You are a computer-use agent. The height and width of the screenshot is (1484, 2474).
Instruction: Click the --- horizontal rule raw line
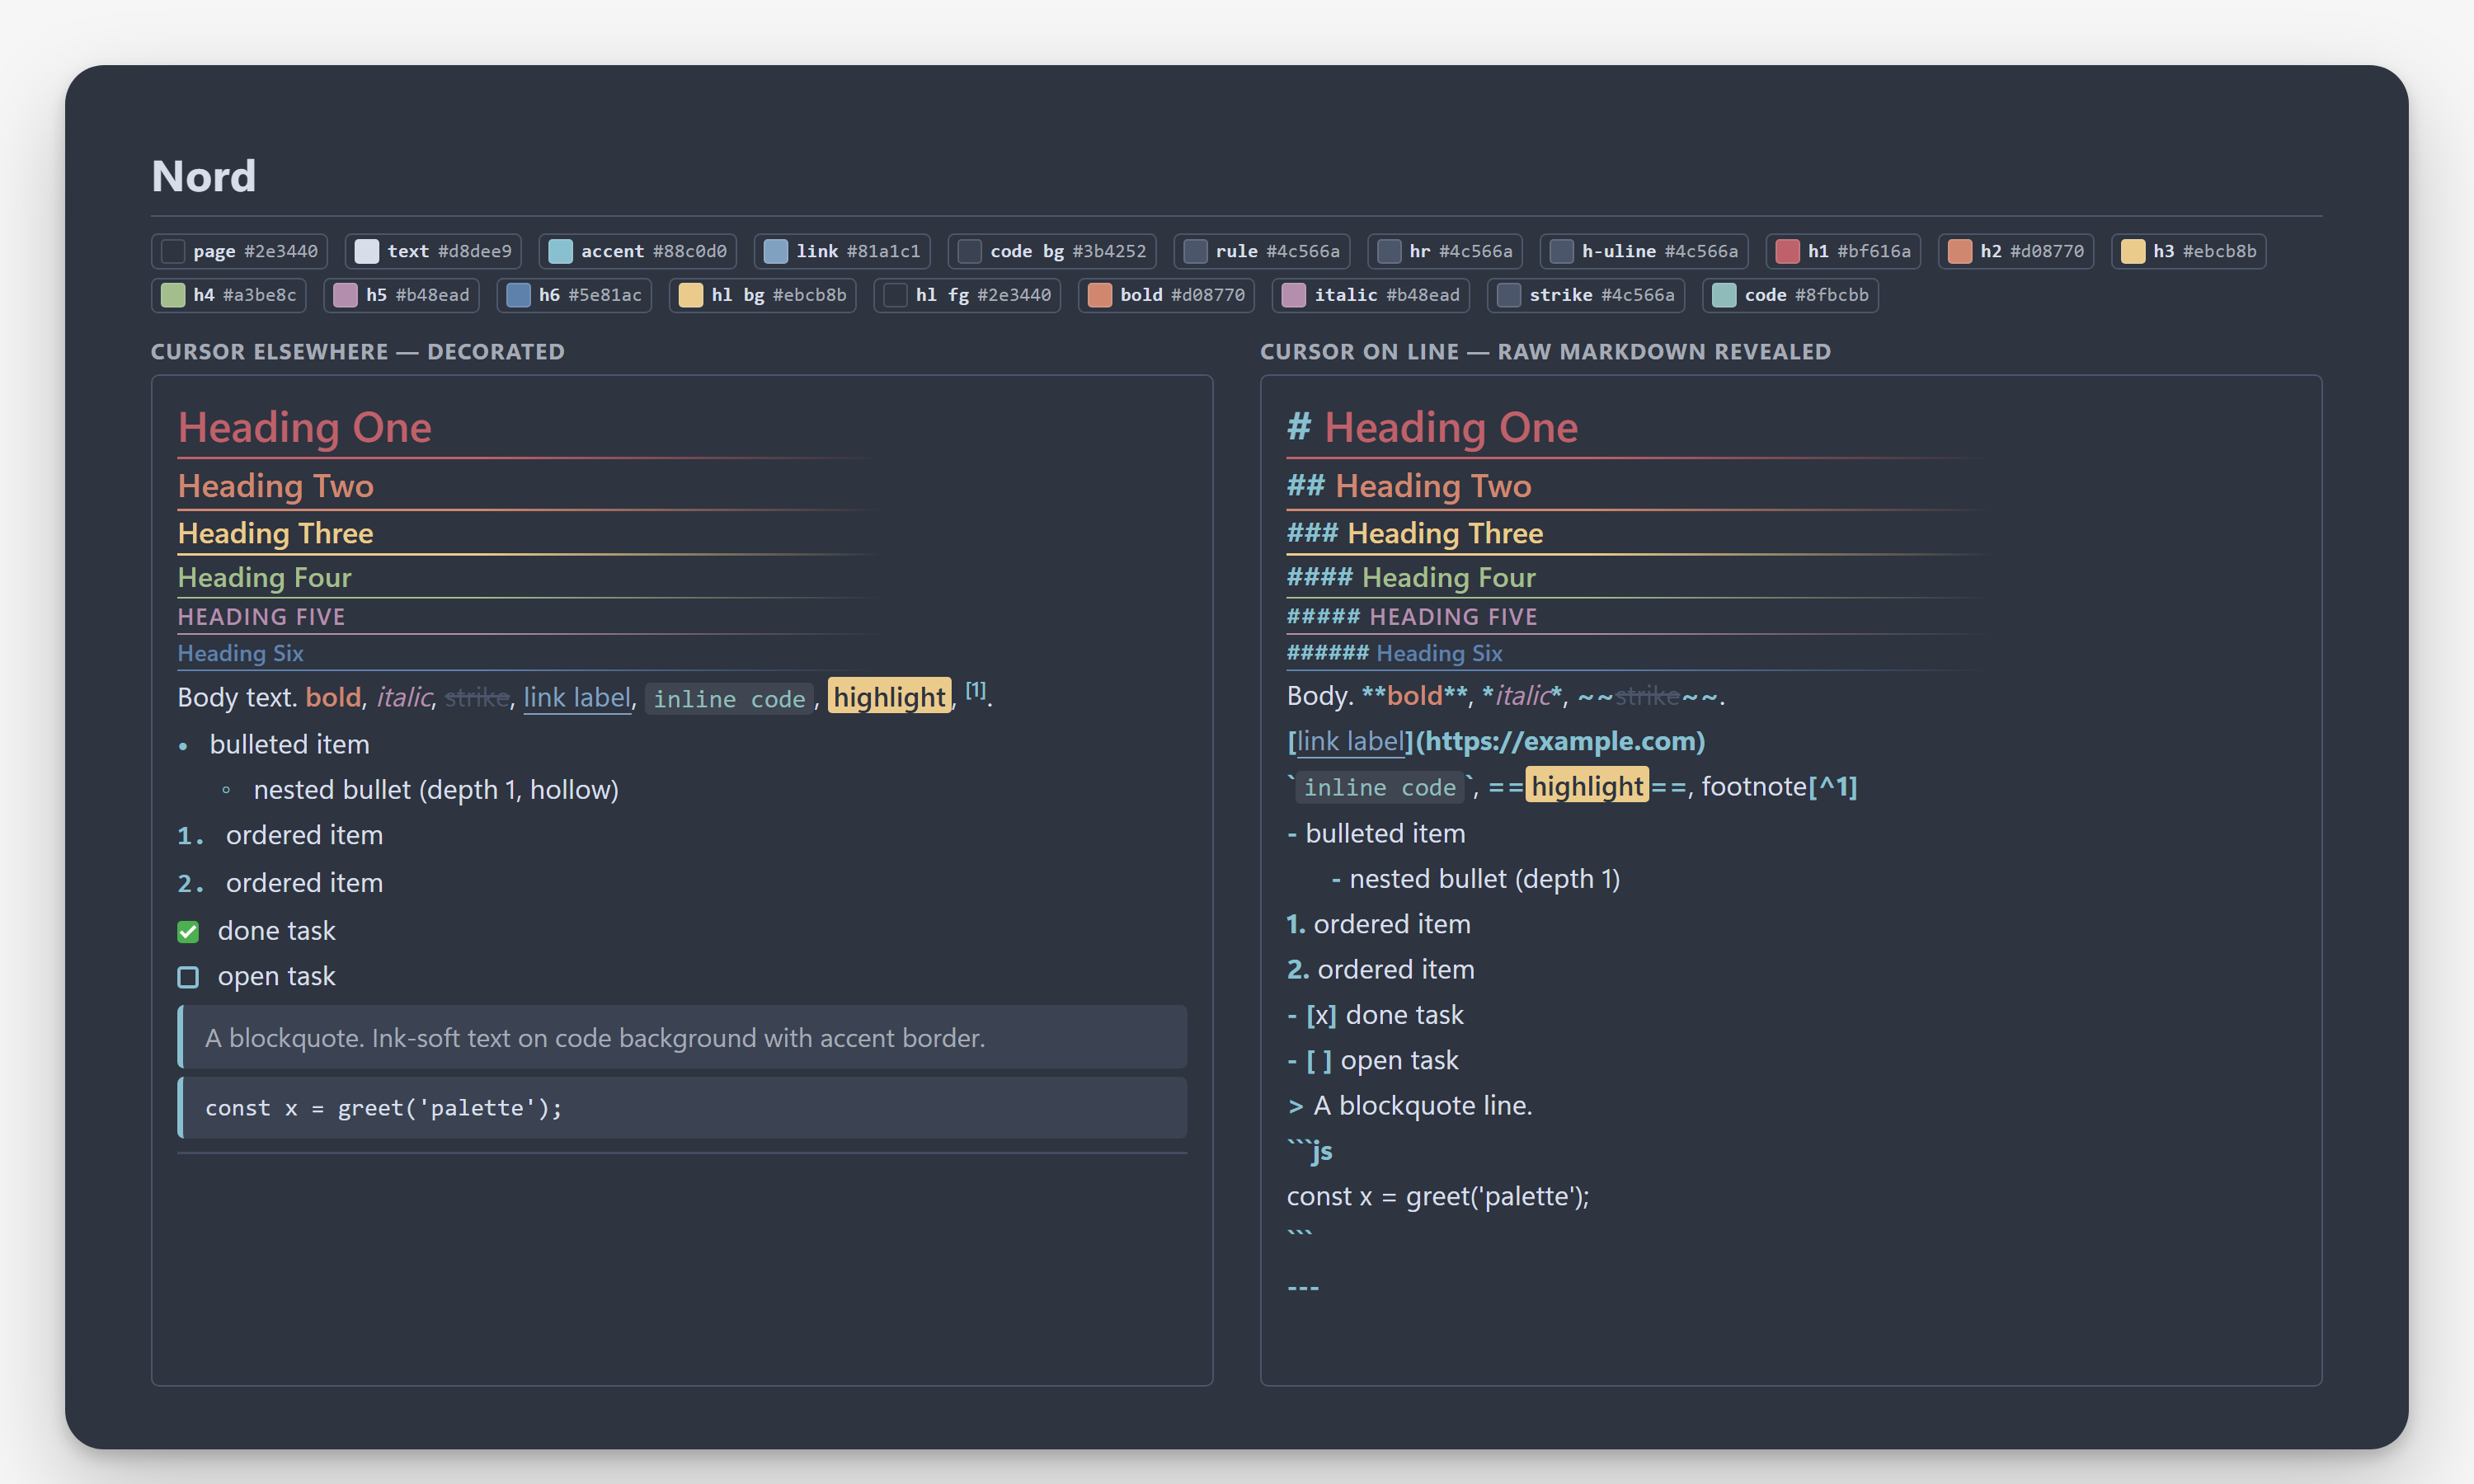(1303, 1287)
